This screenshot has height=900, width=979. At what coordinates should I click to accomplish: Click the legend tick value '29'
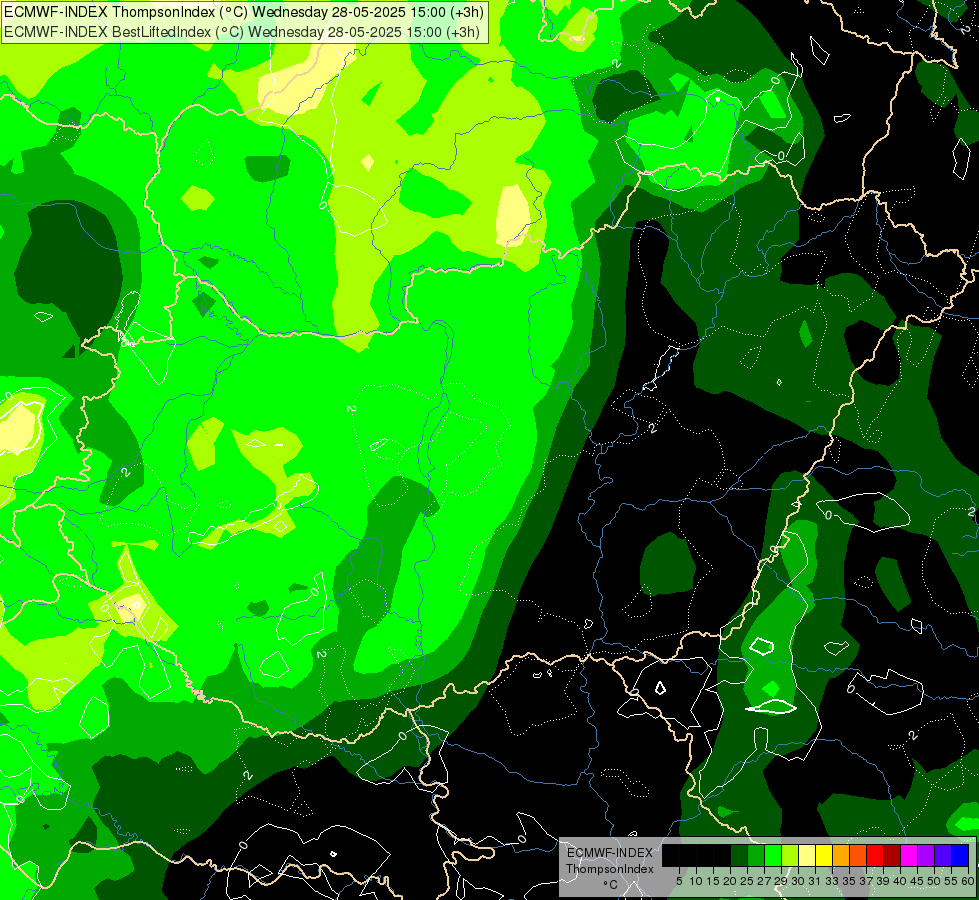782,881
